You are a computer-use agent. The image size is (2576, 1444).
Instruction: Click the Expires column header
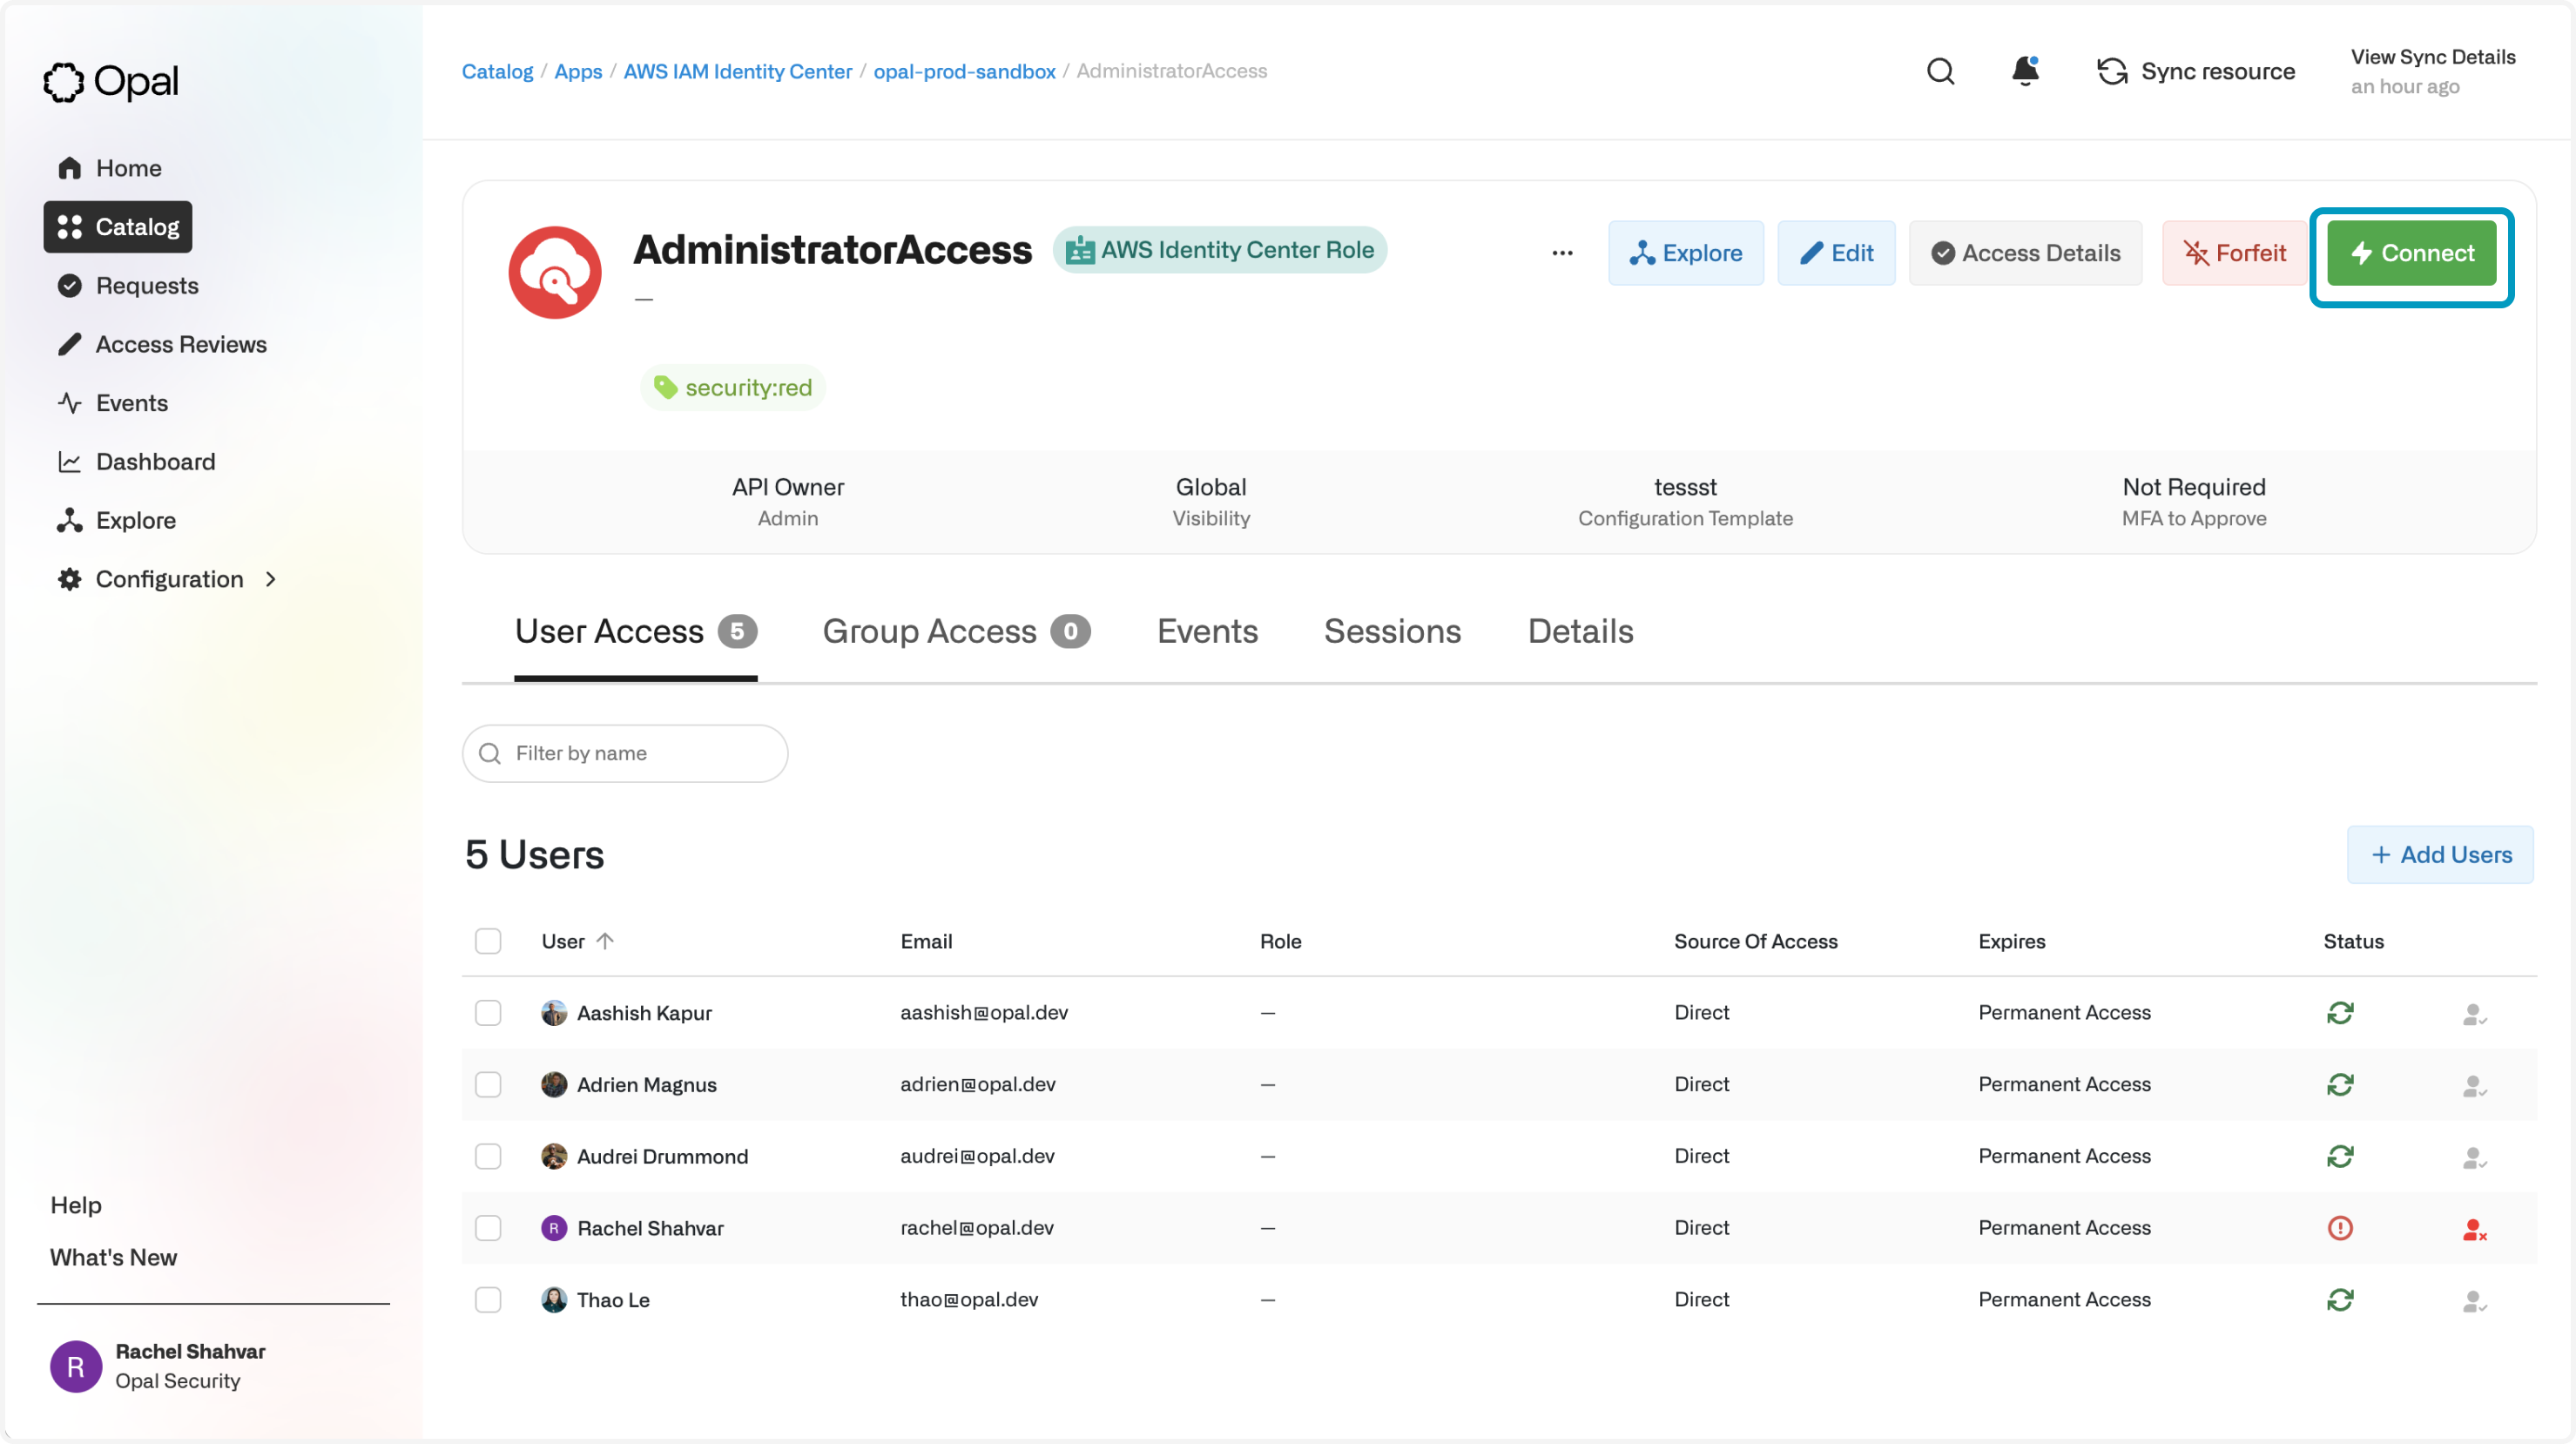click(2011, 941)
